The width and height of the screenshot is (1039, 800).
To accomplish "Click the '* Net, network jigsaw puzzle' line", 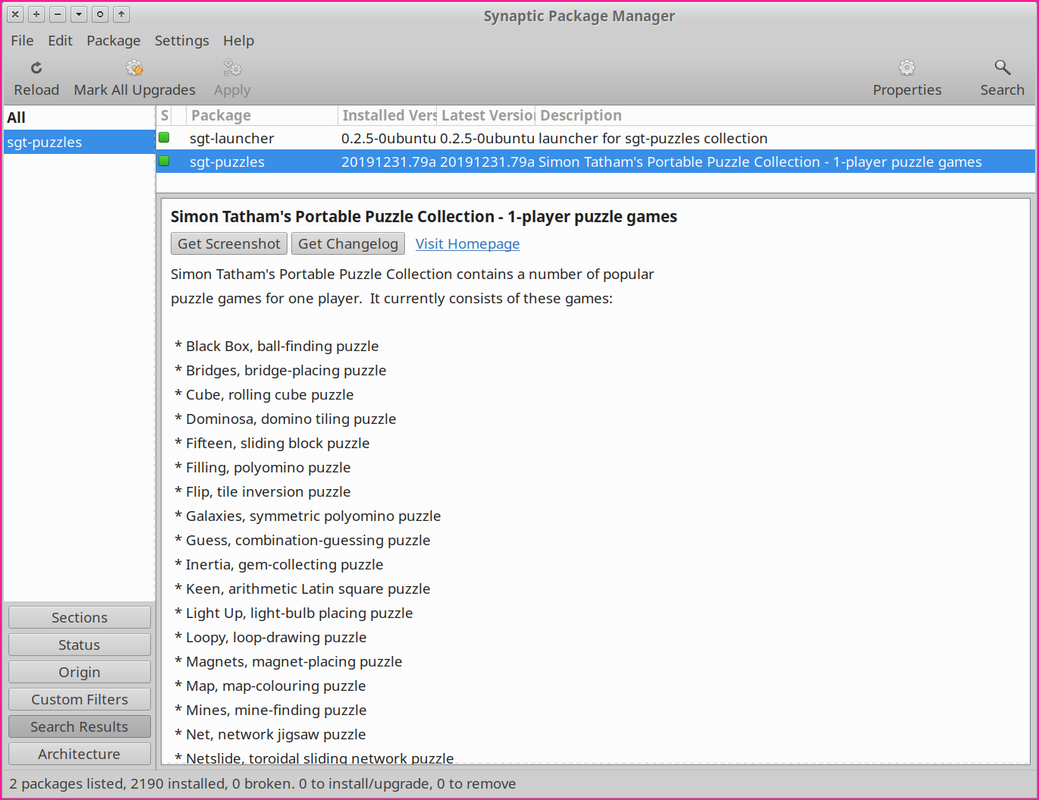I will click(x=270, y=734).
